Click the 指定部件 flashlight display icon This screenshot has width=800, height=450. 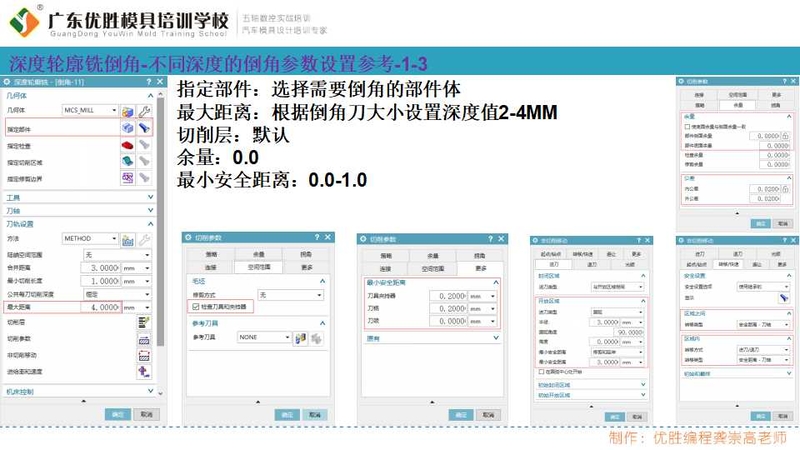tap(144, 128)
